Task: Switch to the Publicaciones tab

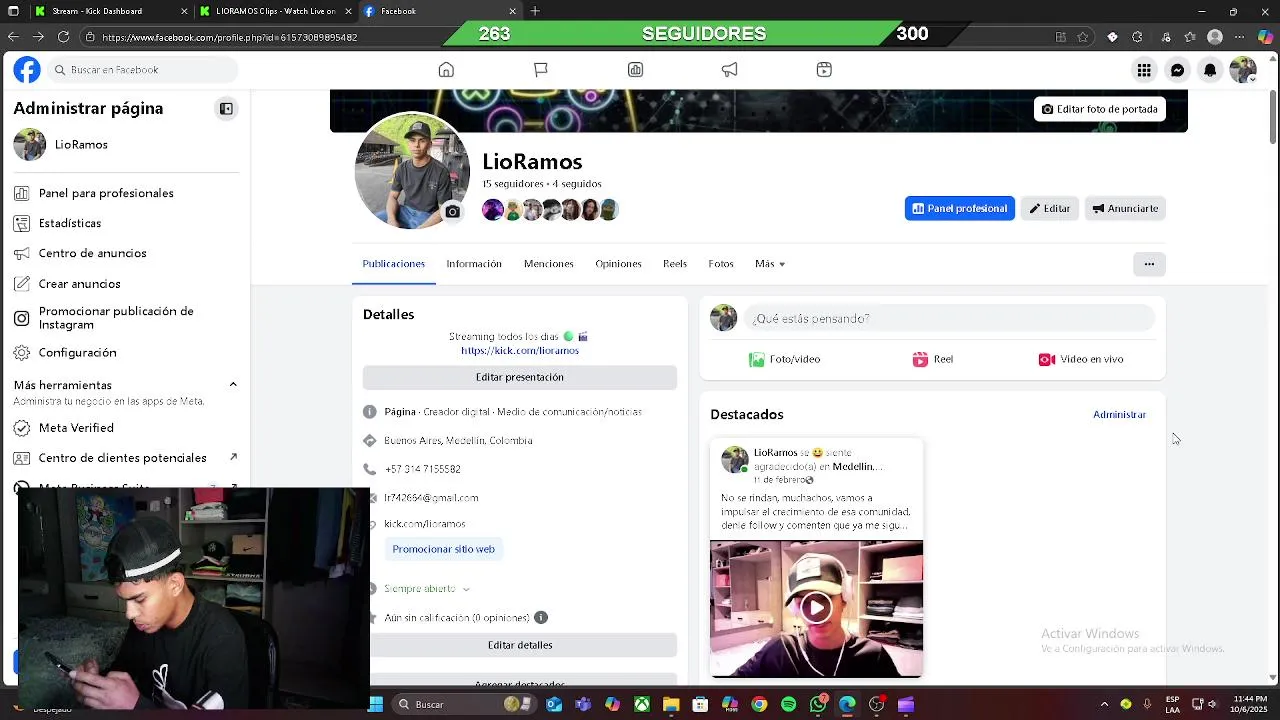Action: point(394,264)
